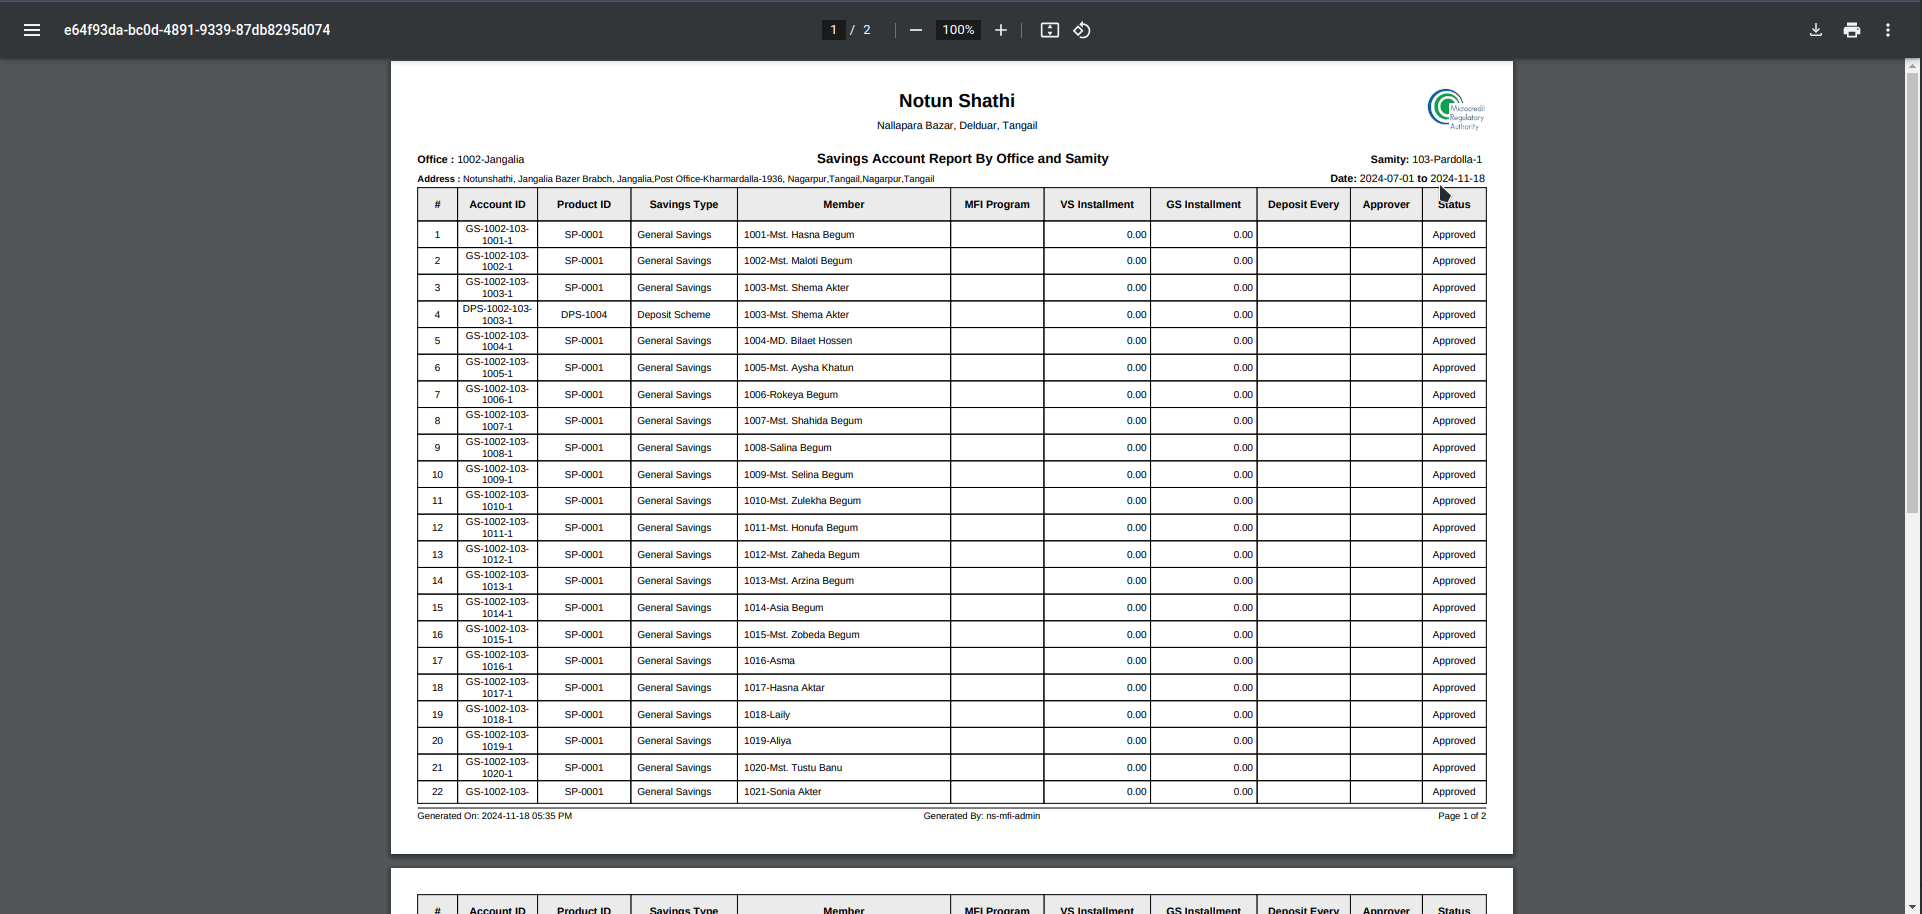Click the vertical scrollbar thumb

1913,295
